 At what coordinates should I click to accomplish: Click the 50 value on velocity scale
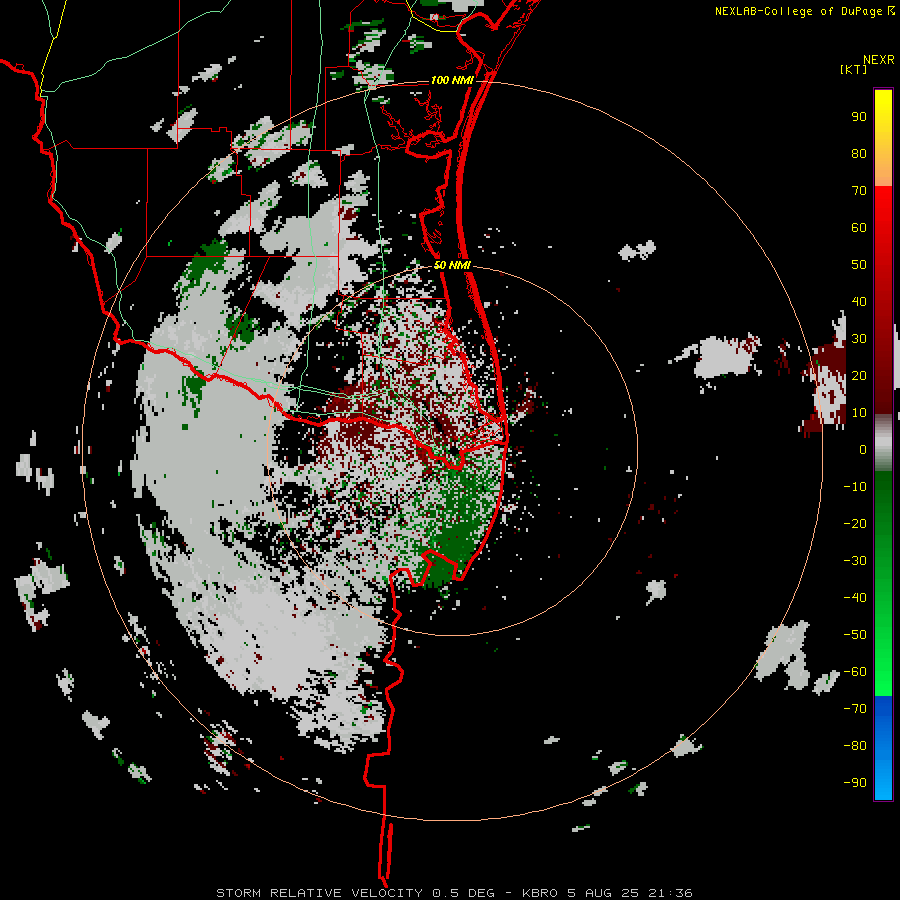coord(859,265)
